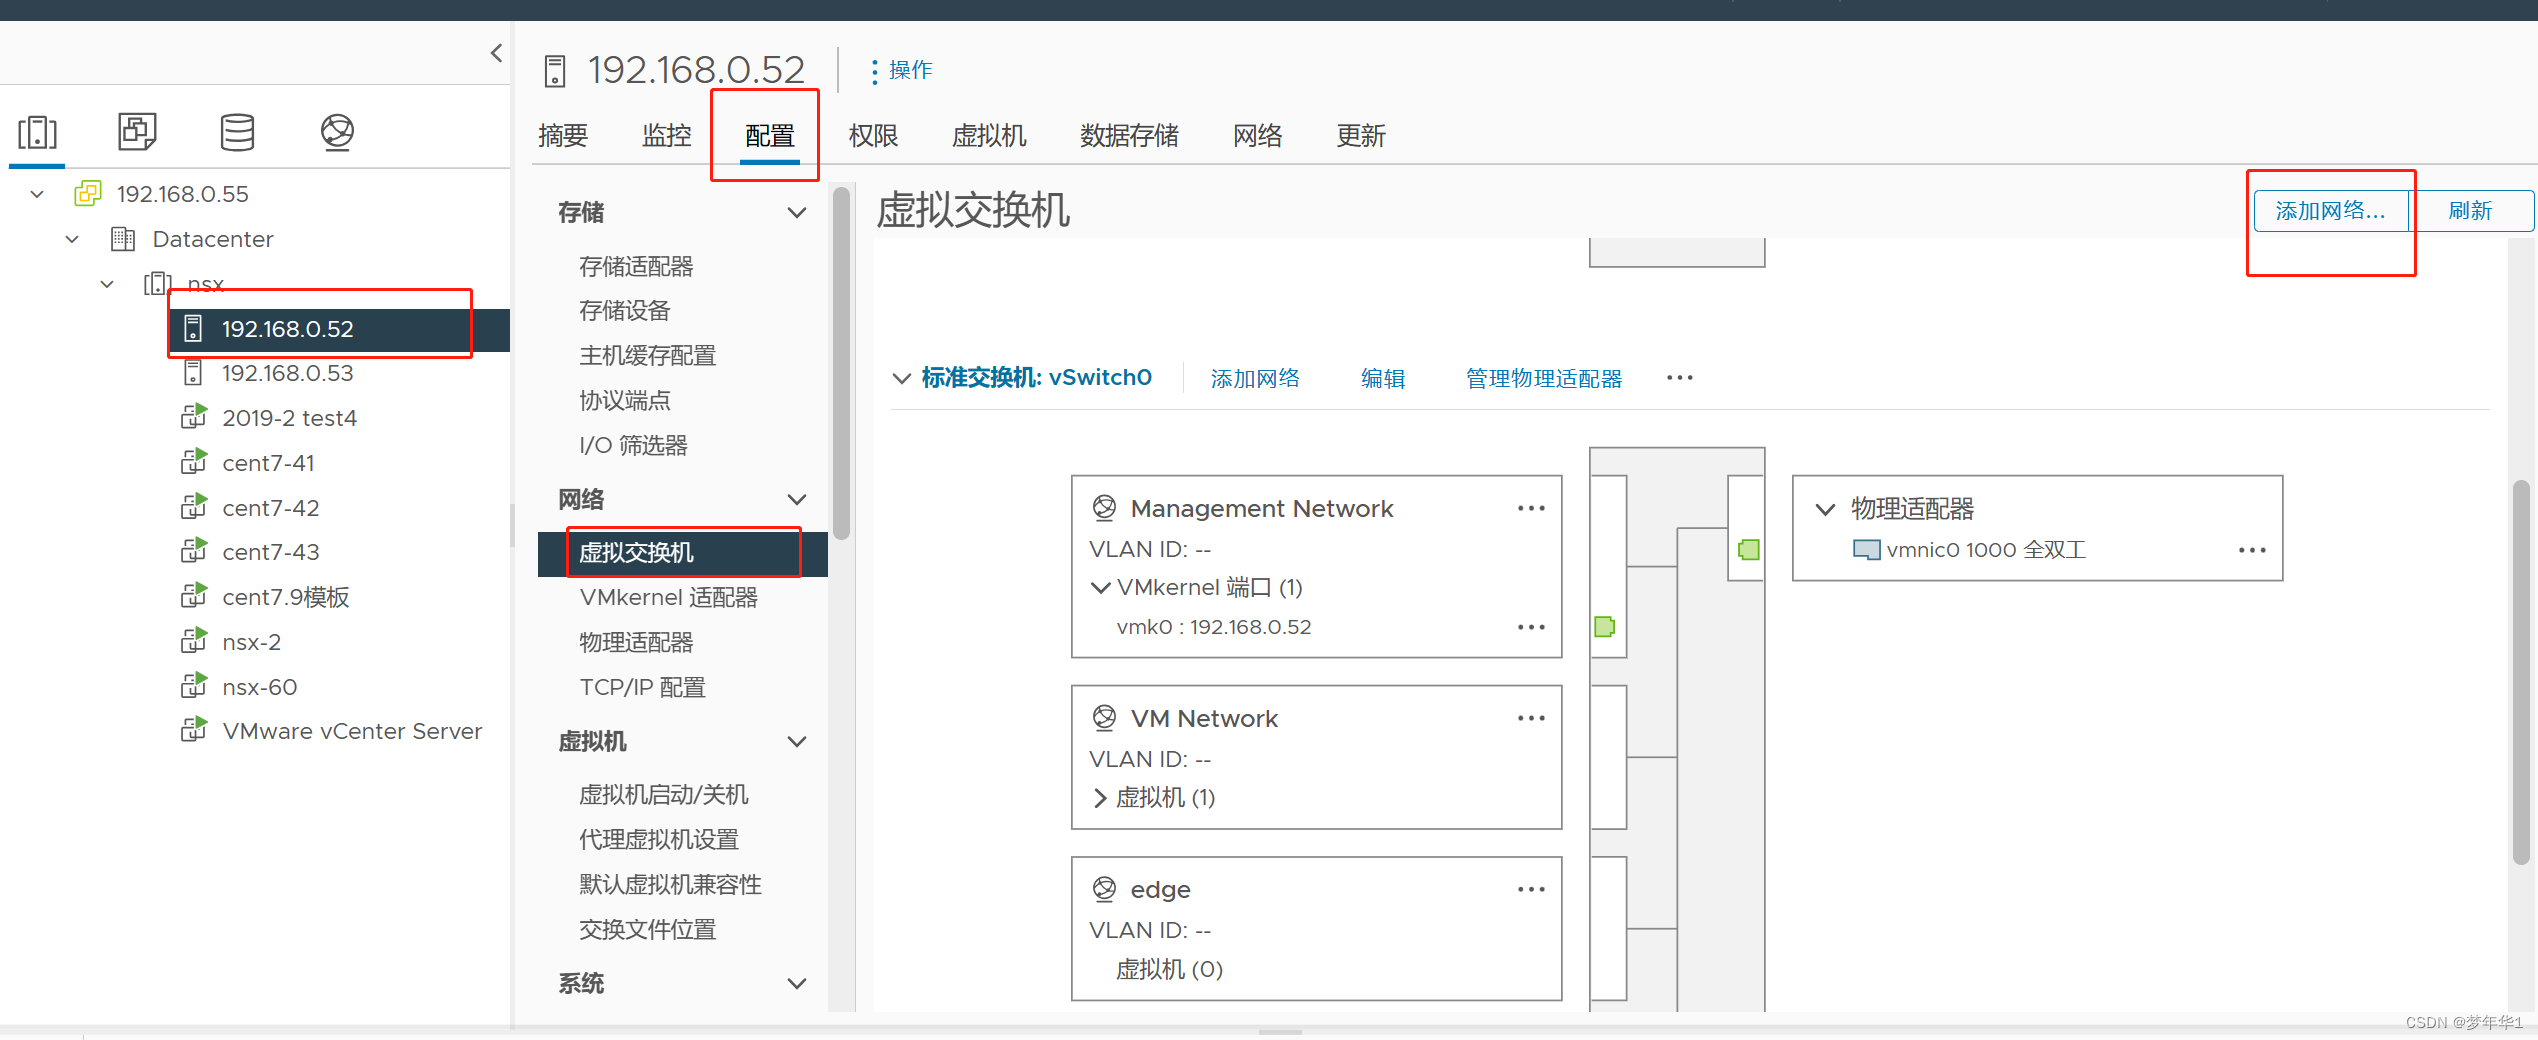Collapse the 系统 settings section
The width and height of the screenshot is (2538, 1040).
tap(797, 983)
